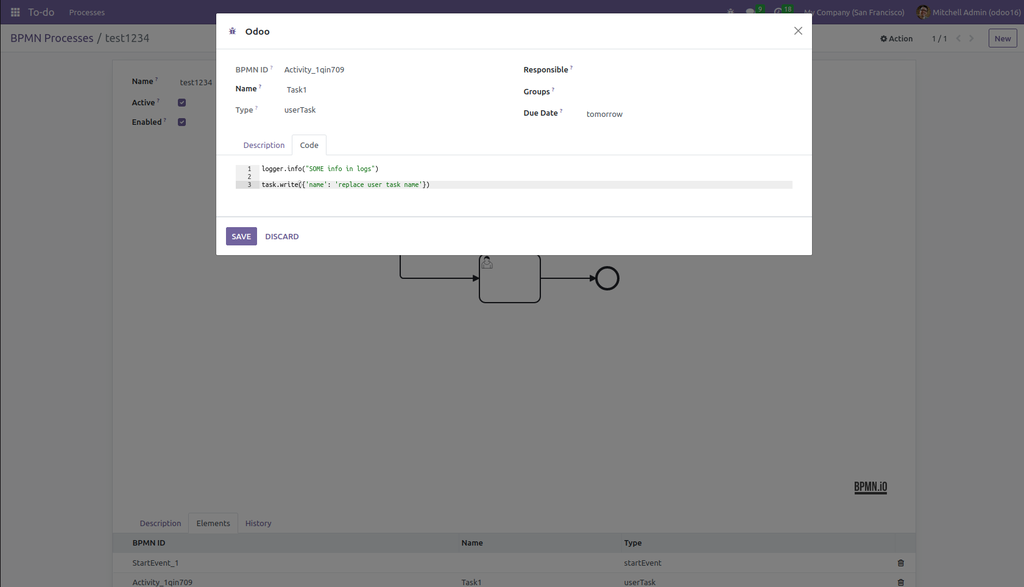The width and height of the screenshot is (1024, 587).
Task: Close the Odoo dialog
Action: click(798, 31)
